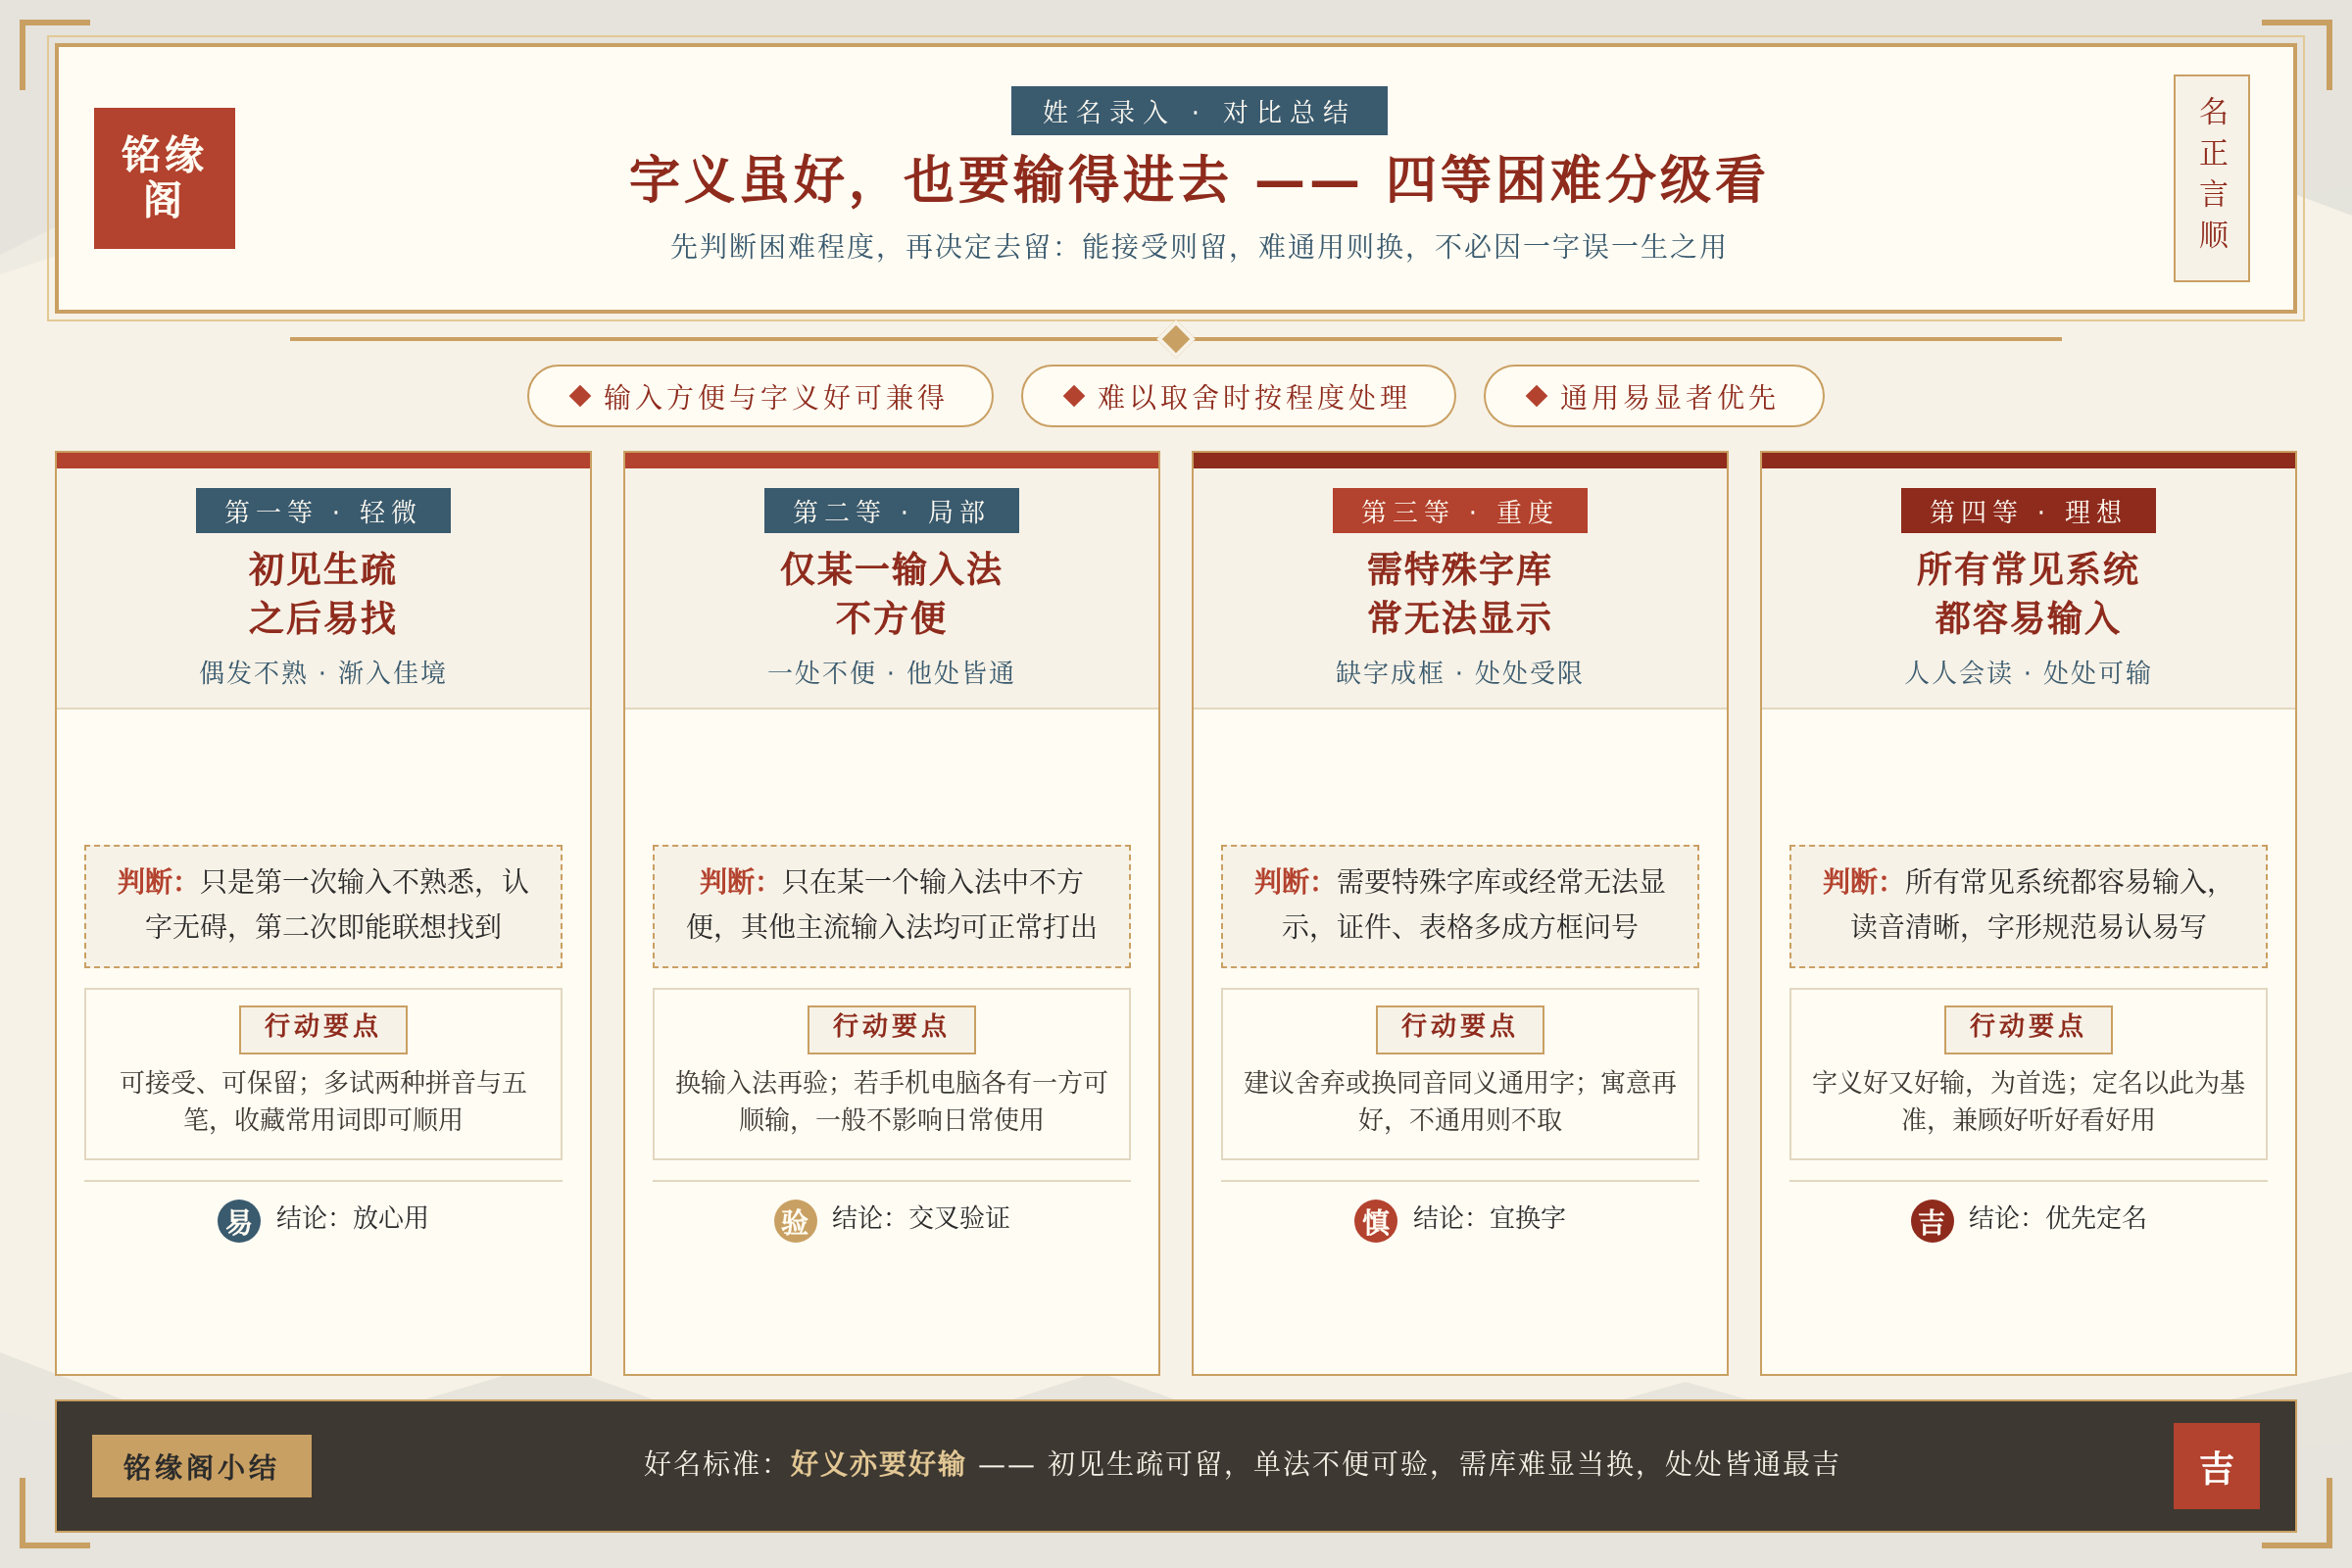This screenshot has height=1568, width=2352.
Task: Click the subtitle starting 先判断困难程度
Action: click(x=1198, y=246)
